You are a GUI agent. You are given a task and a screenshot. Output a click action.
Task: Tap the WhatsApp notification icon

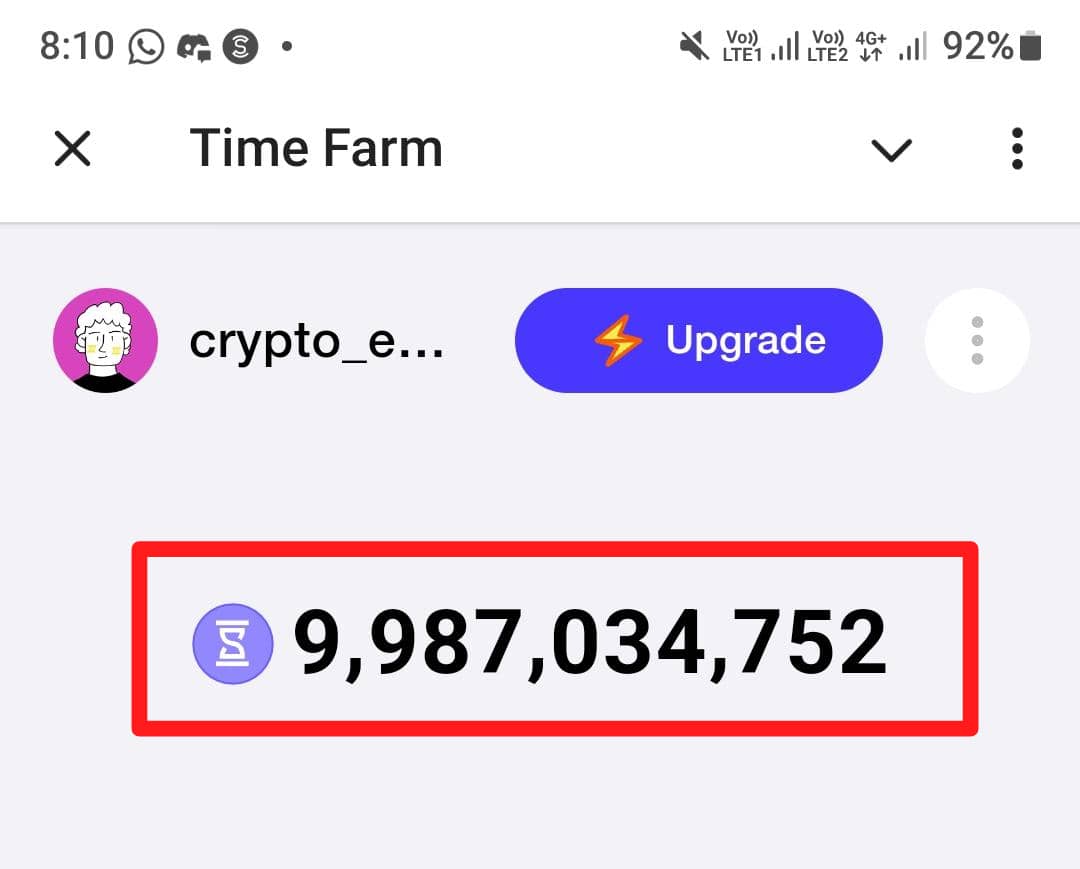pyautogui.click(x=146, y=47)
